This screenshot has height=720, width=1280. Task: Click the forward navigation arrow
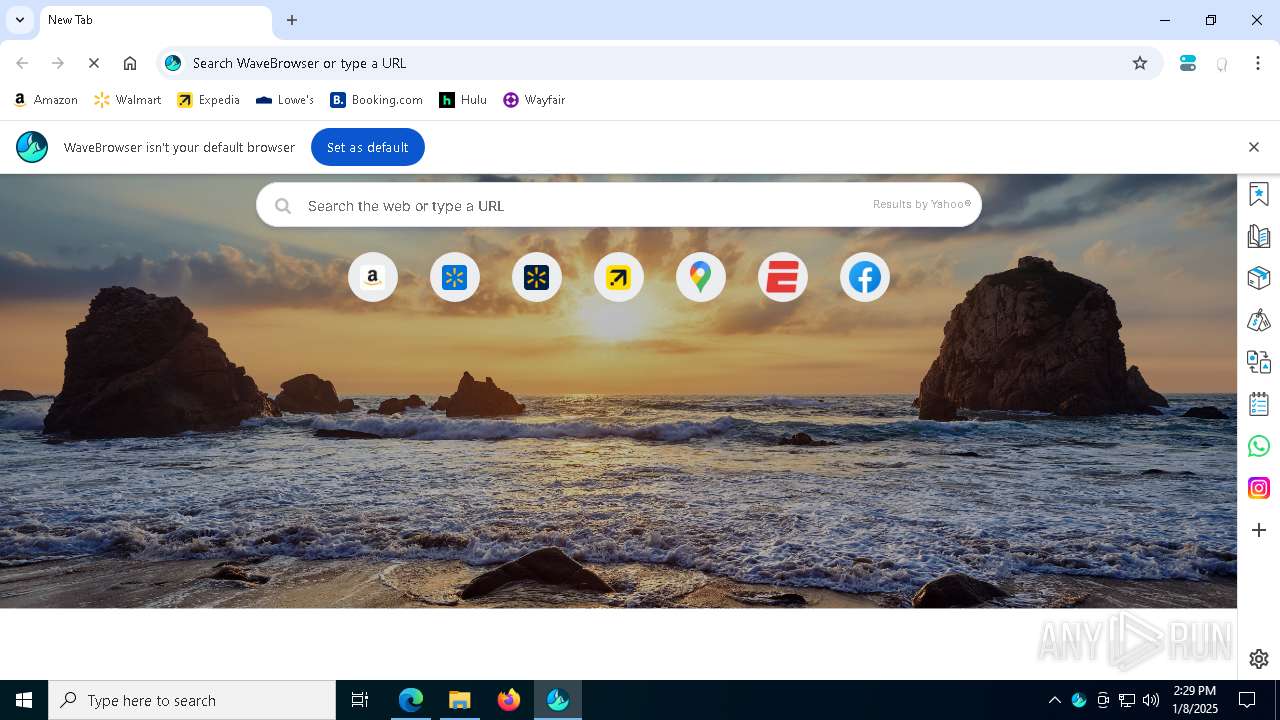coord(58,63)
